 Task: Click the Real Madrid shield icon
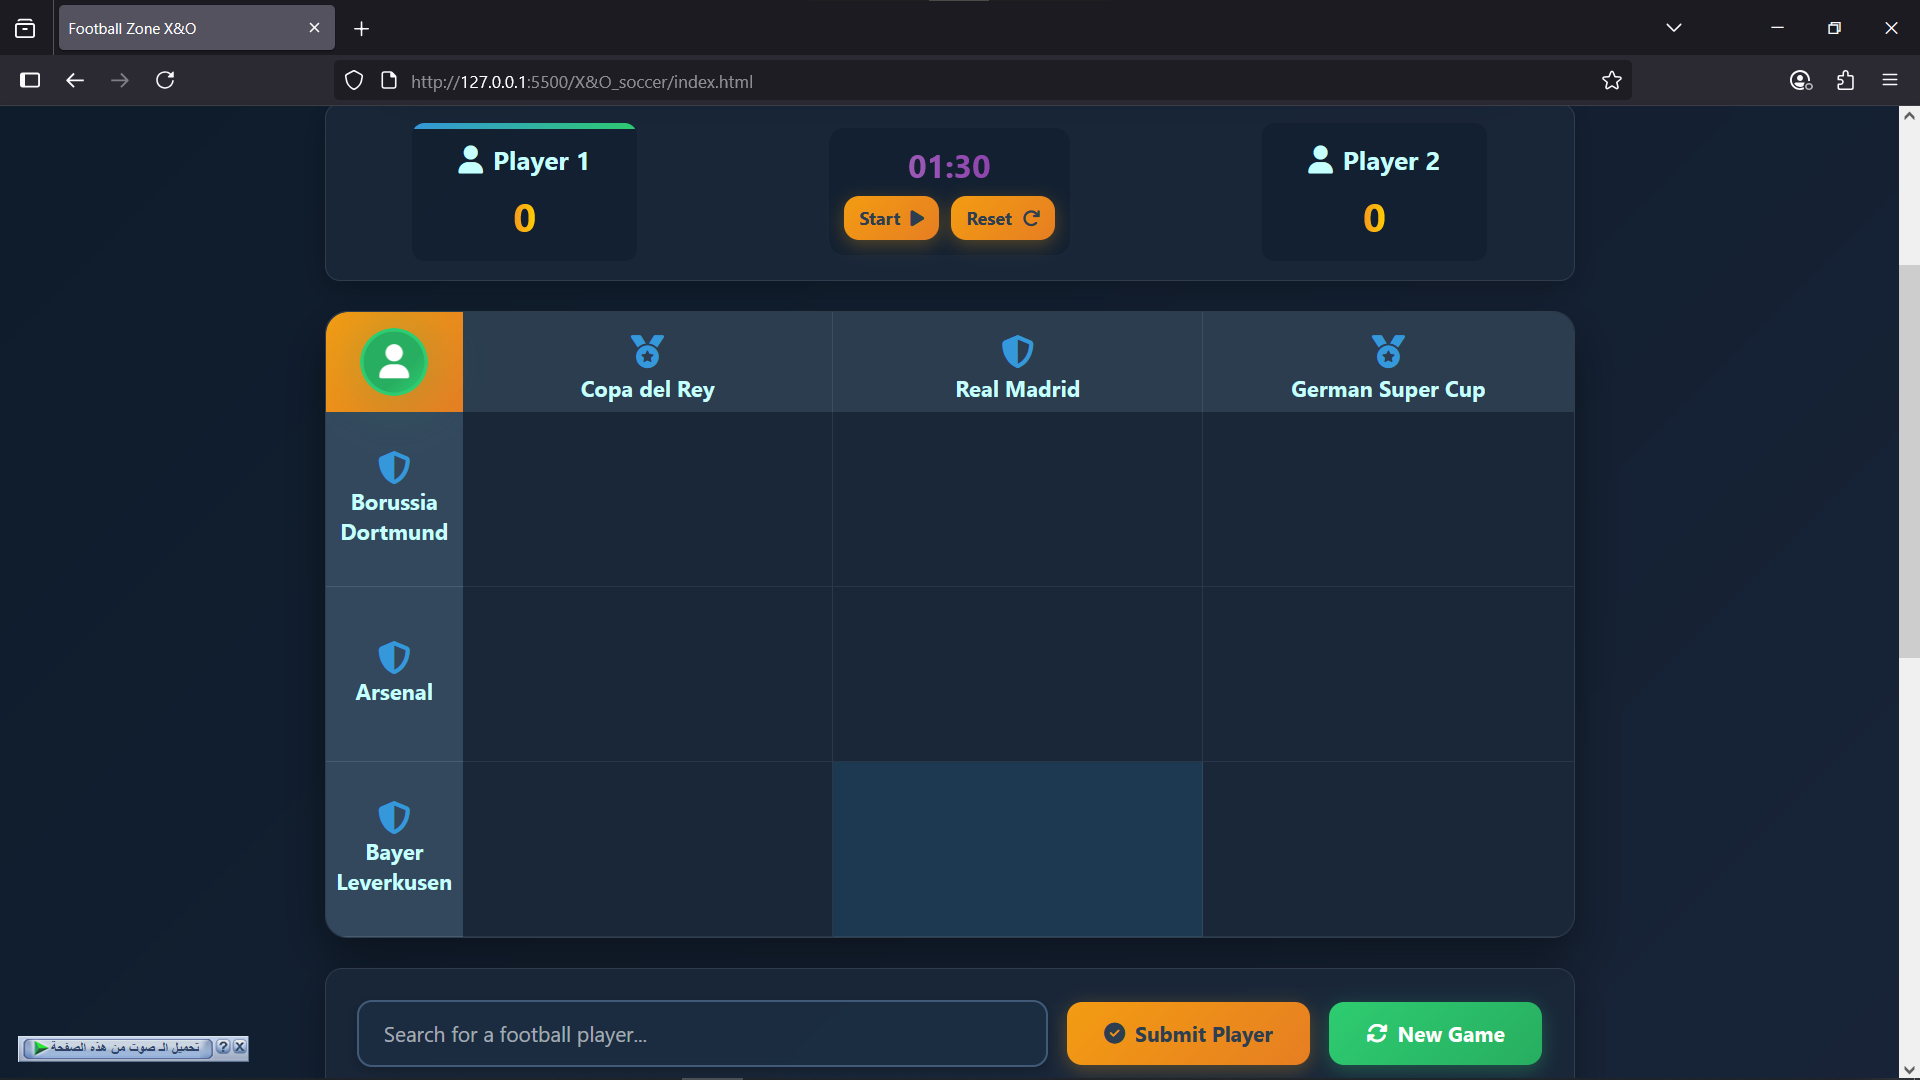coord(1017,351)
